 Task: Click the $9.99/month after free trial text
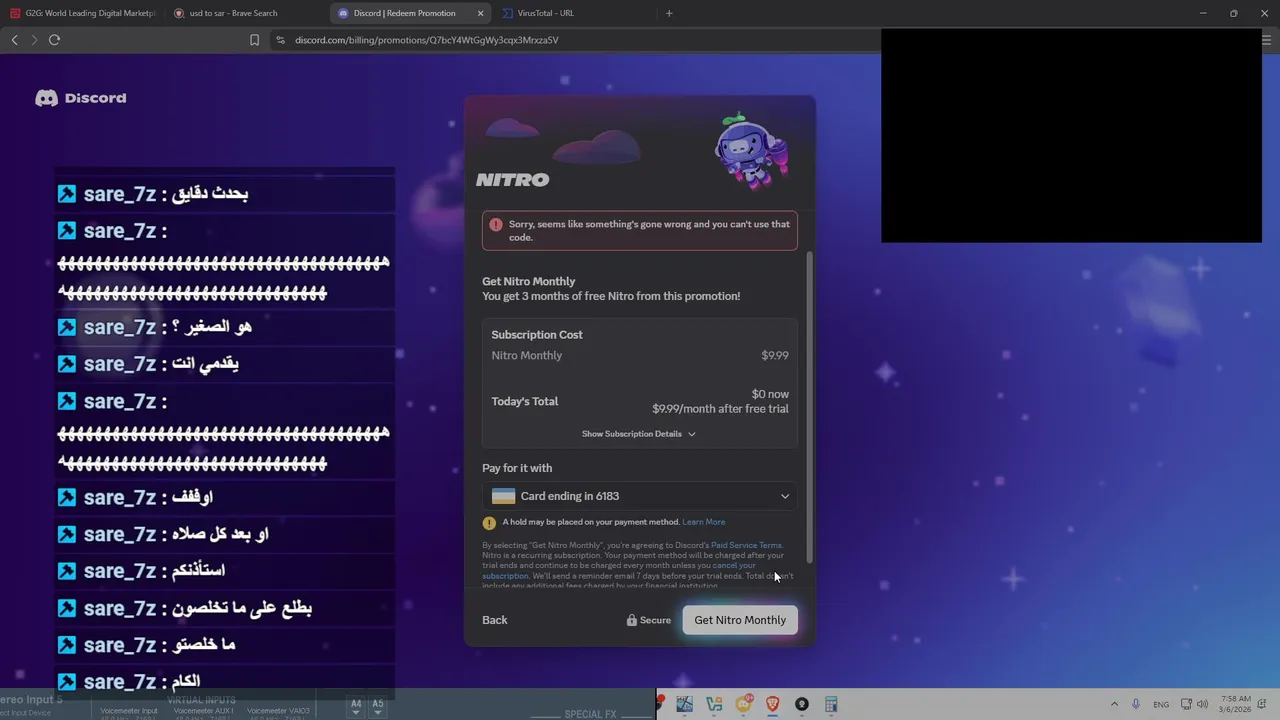[720, 408]
